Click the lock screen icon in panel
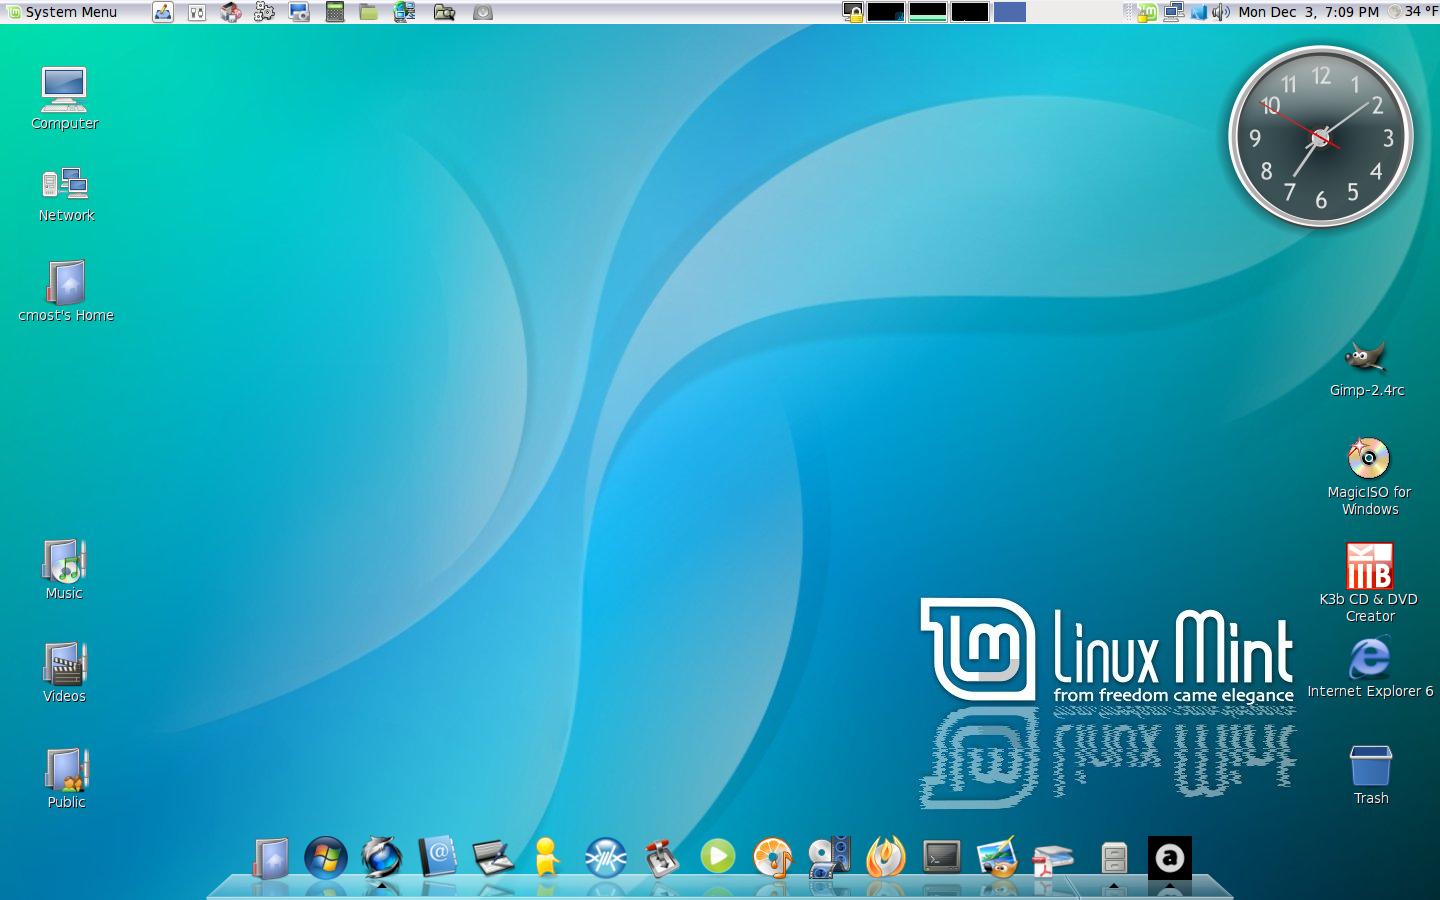1440x900 pixels. [x=853, y=12]
